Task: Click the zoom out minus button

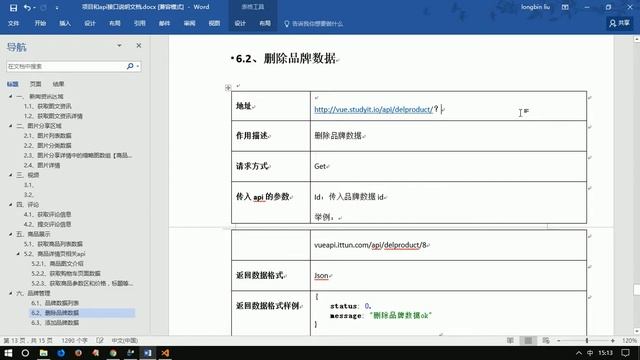Action: click(559, 340)
